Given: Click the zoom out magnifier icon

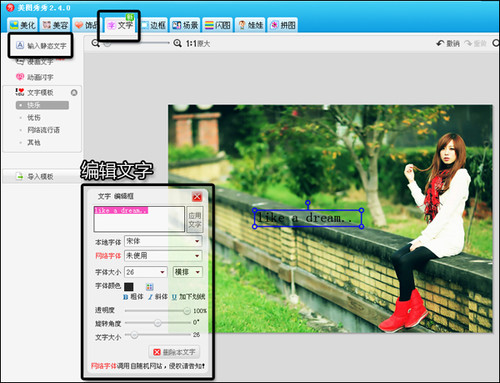Looking at the screenshot, I should (95, 43).
